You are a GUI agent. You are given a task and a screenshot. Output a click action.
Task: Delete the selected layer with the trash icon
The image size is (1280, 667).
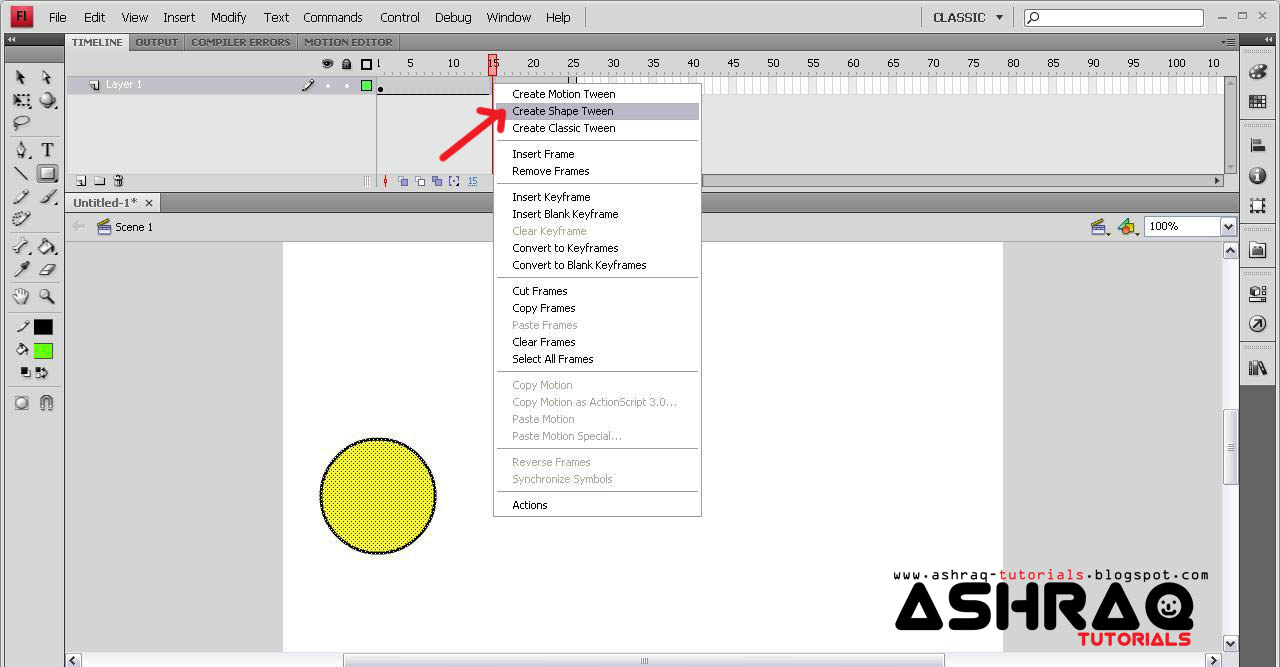coord(118,181)
